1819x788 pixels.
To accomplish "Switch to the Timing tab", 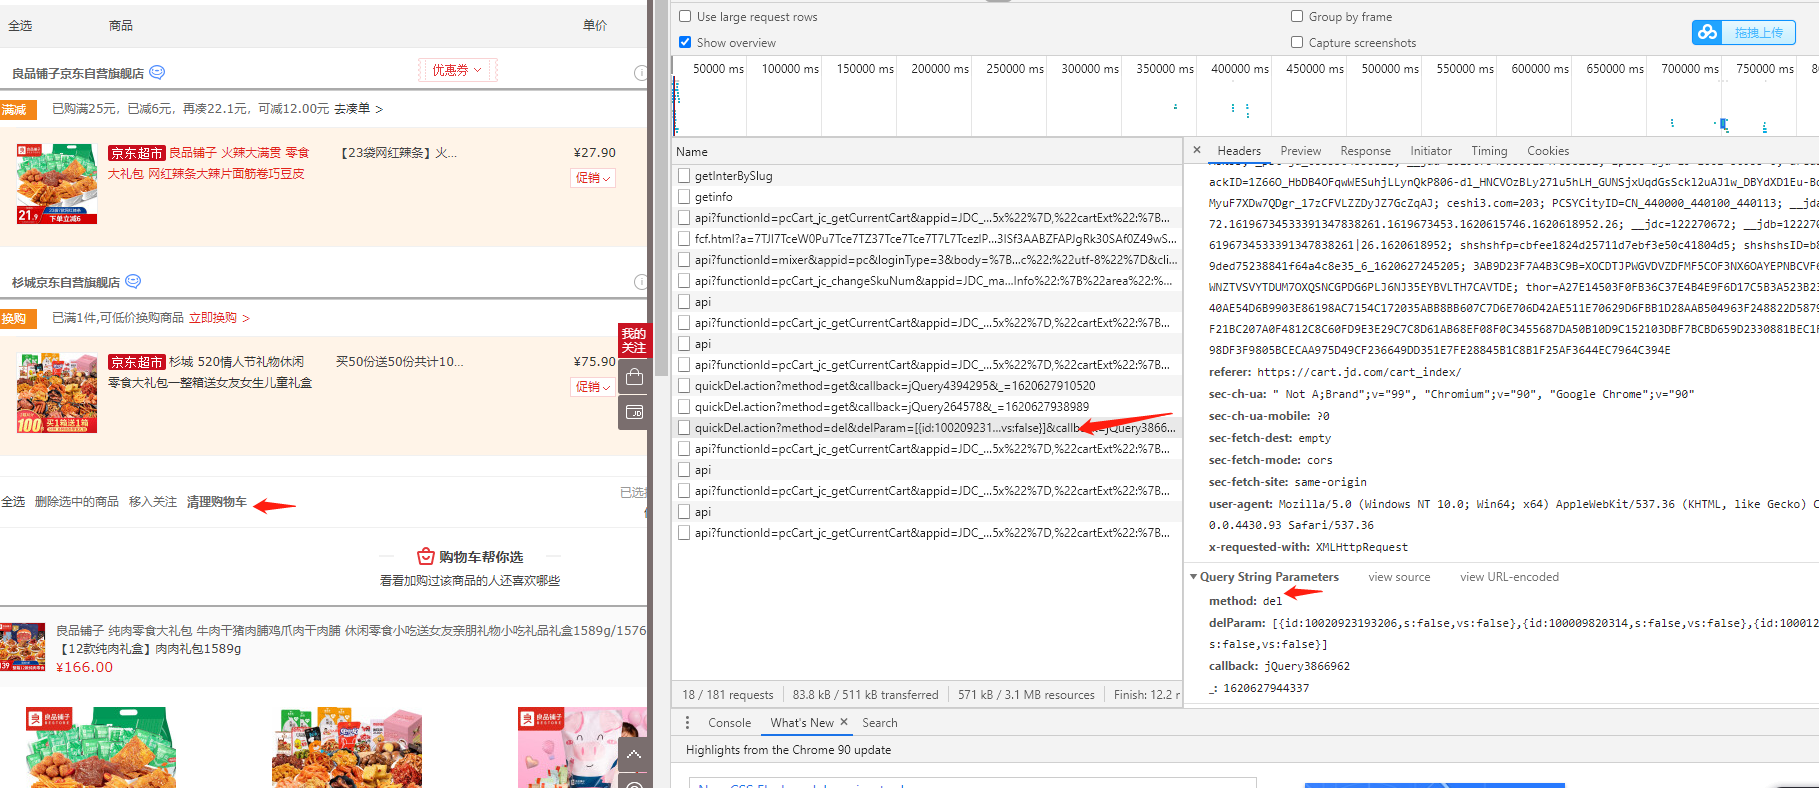I will click(x=1489, y=151).
